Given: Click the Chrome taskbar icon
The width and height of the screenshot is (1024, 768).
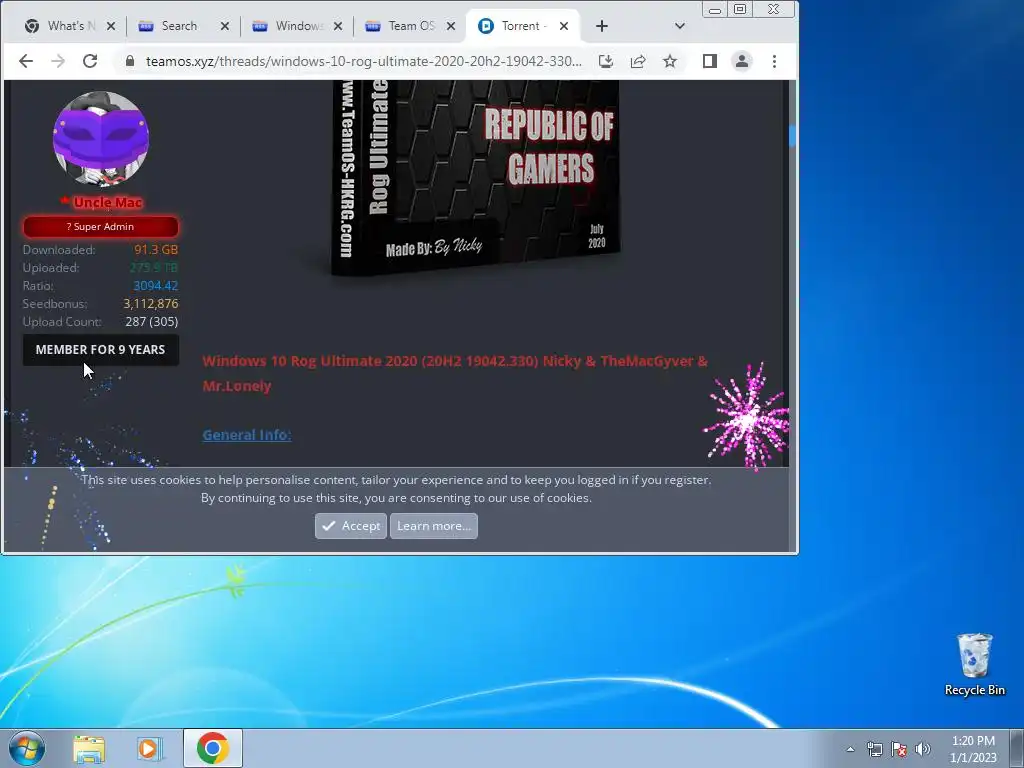Looking at the screenshot, I should click(213, 748).
